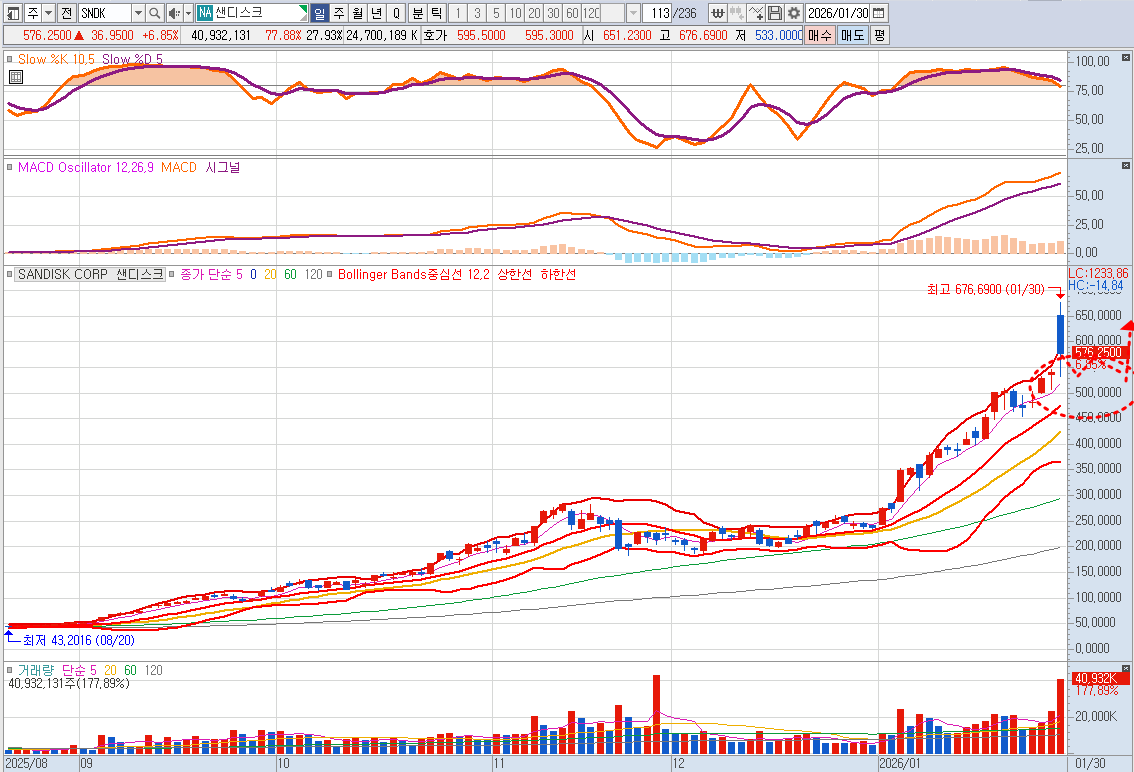This screenshot has width=1134, height=772.
Task: Open the data grid icon in Stochastic panel
Action: 15,77
